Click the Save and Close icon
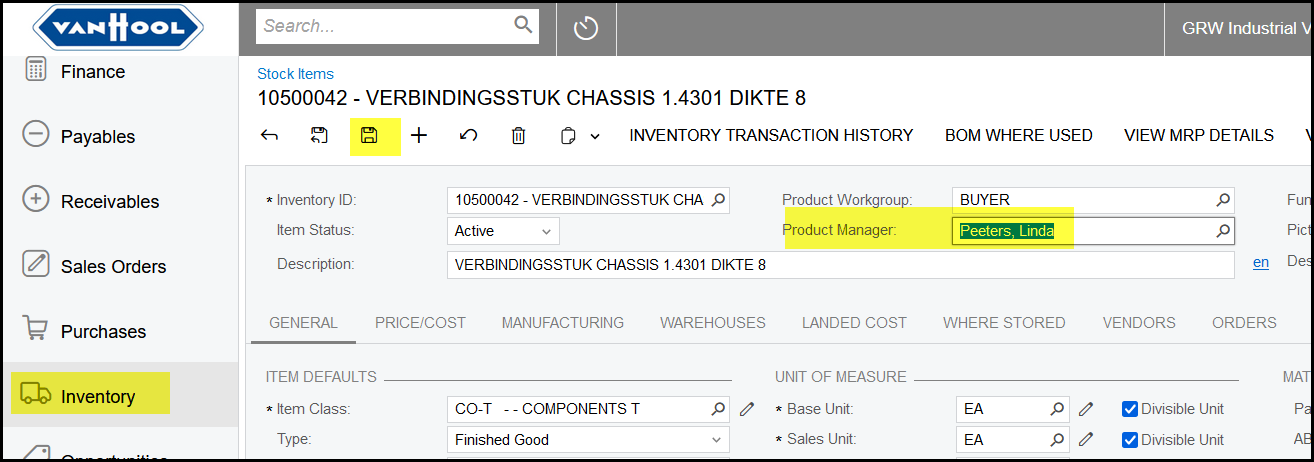Screen dimensions: 1314x462 pos(319,136)
